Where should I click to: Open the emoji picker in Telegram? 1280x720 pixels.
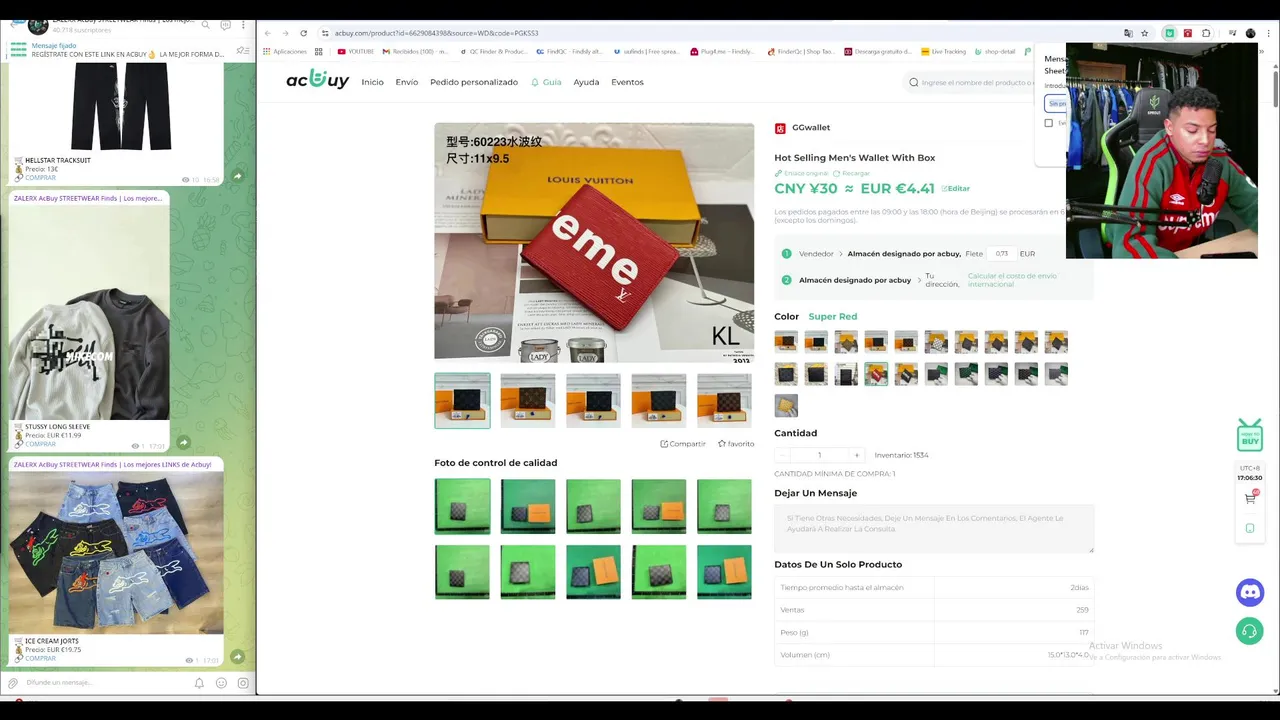click(221, 683)
